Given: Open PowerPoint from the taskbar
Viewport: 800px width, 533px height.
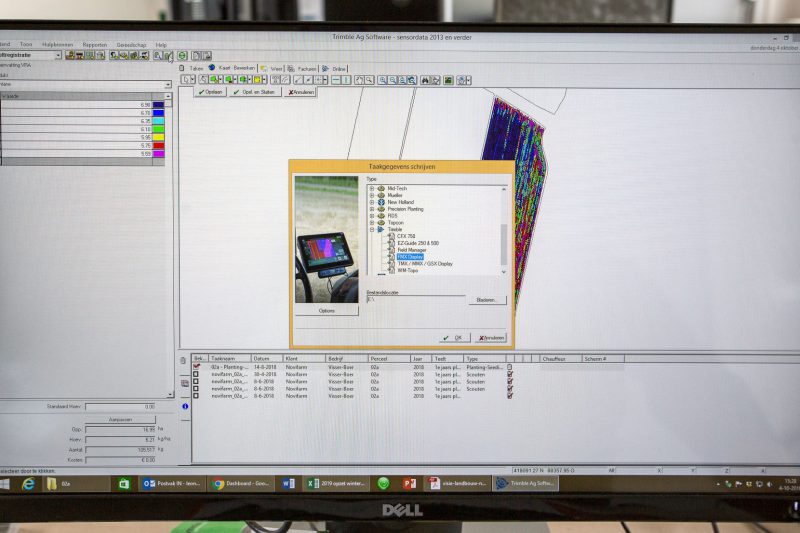Looking at the screenshot, I should [409, 484].
